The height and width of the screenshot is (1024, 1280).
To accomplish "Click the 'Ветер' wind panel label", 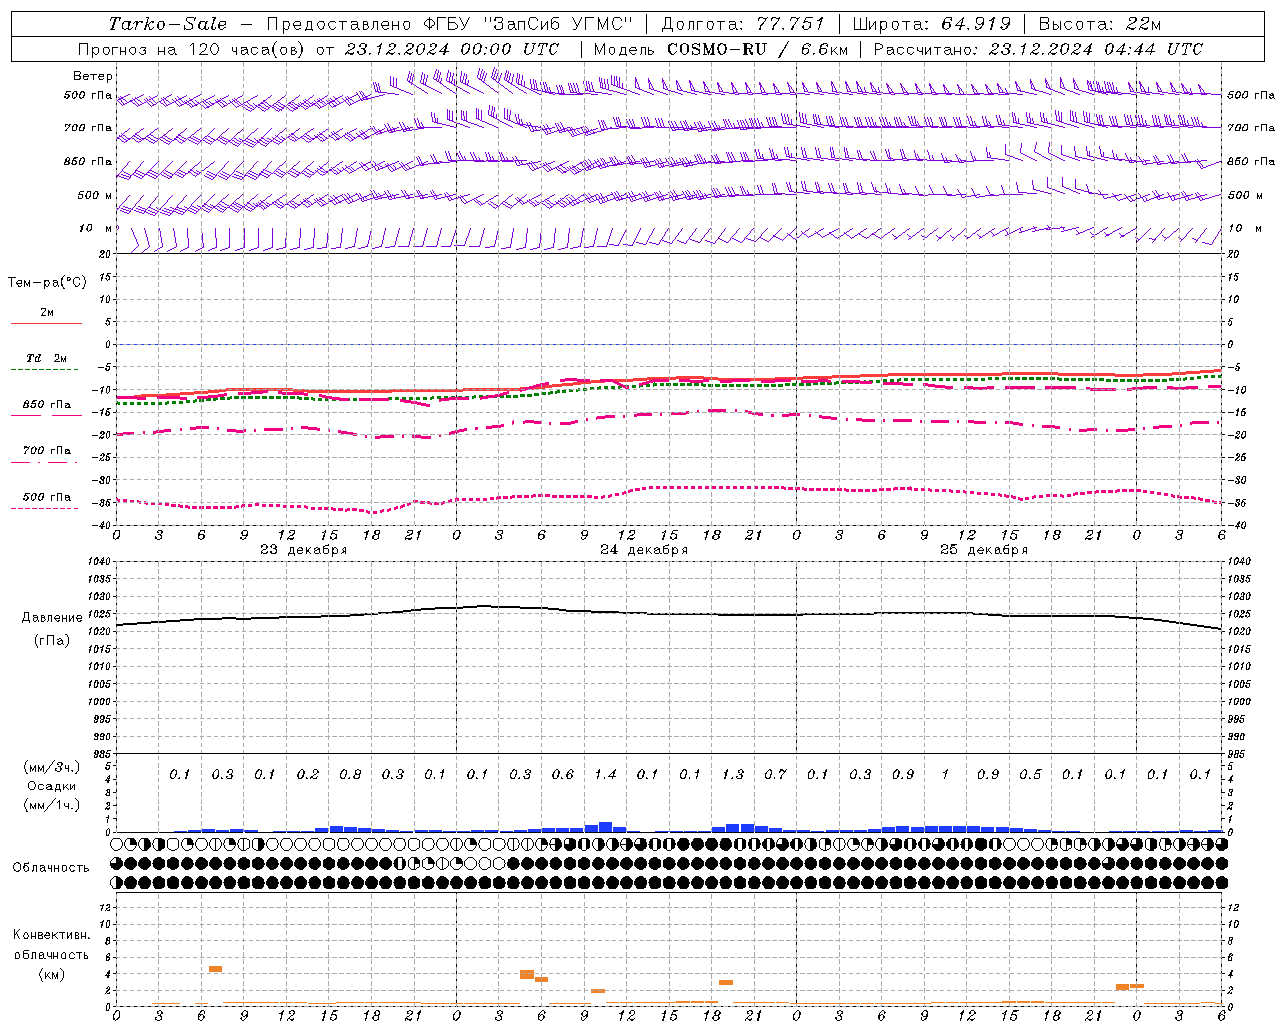I will 93,76.
